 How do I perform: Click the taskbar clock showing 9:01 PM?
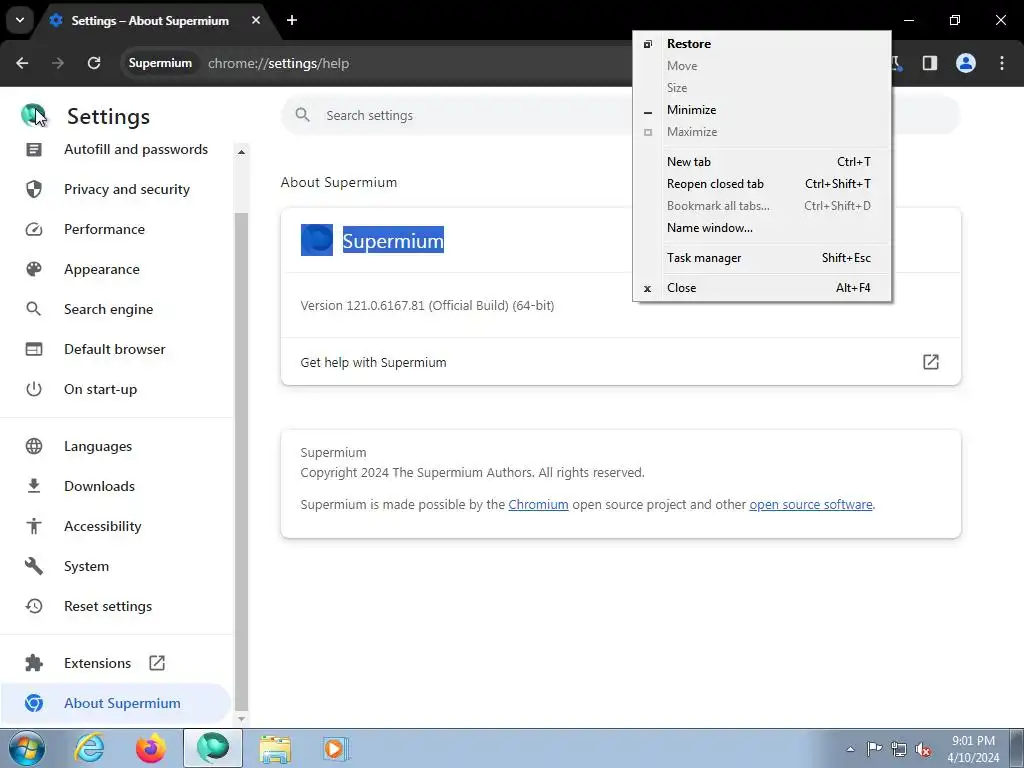coord(973,749)
